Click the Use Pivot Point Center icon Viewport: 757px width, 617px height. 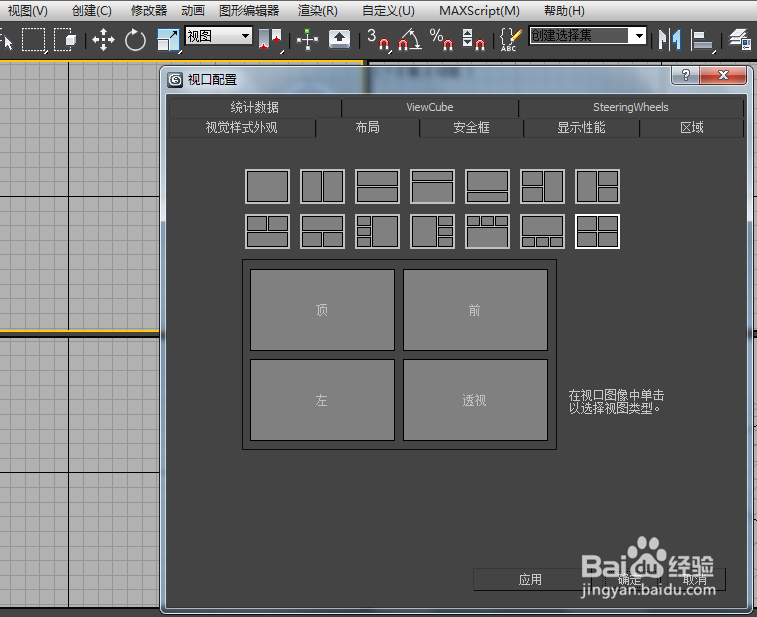pos(270,40)
